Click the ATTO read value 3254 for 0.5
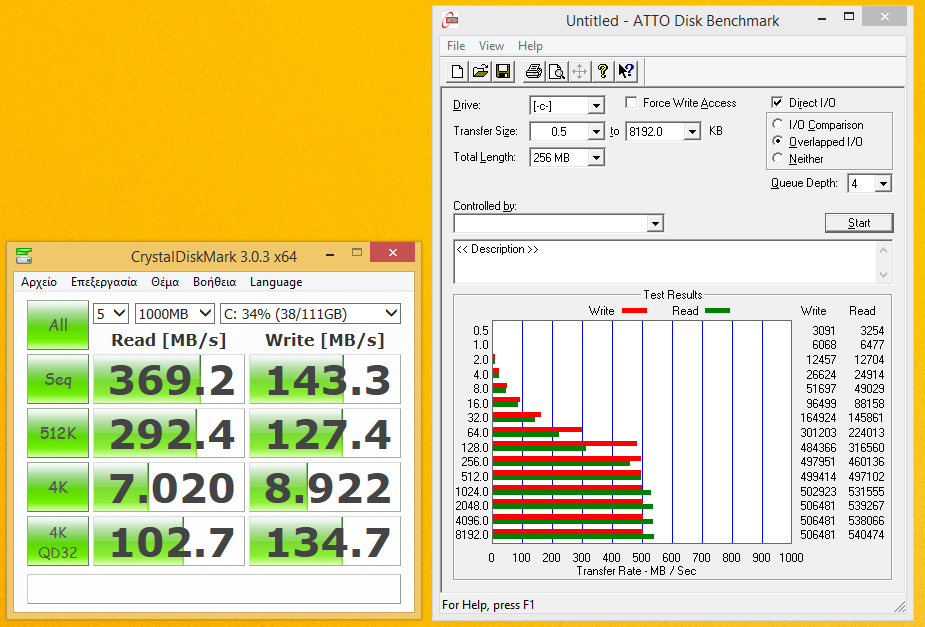925x627 pixels. pos(872,330)
